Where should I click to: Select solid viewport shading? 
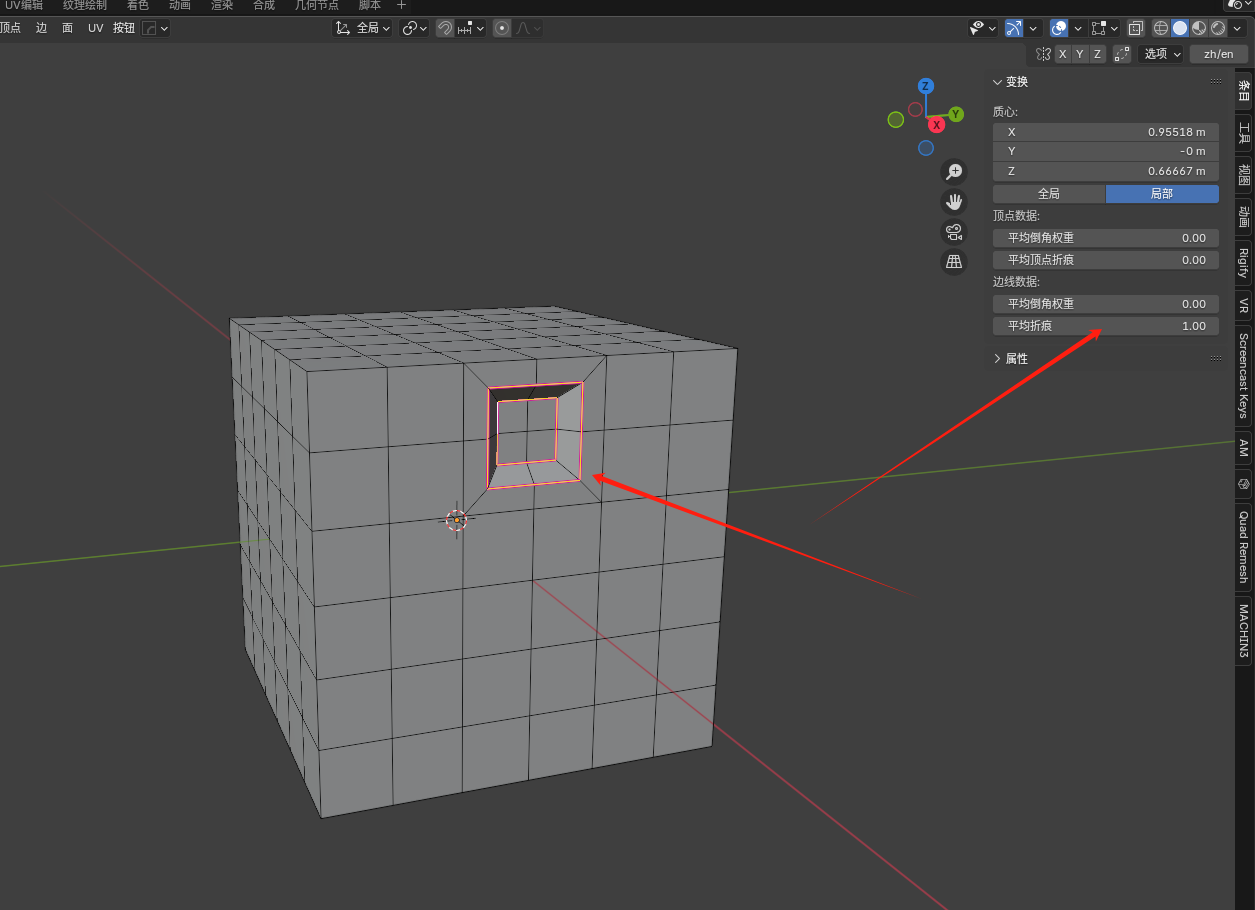coord(1180,28)
